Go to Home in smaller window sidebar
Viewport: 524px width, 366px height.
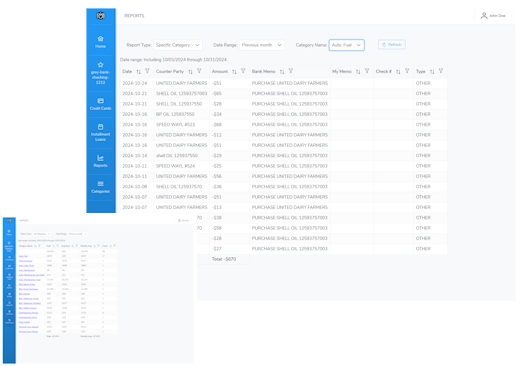coord(9,232)
